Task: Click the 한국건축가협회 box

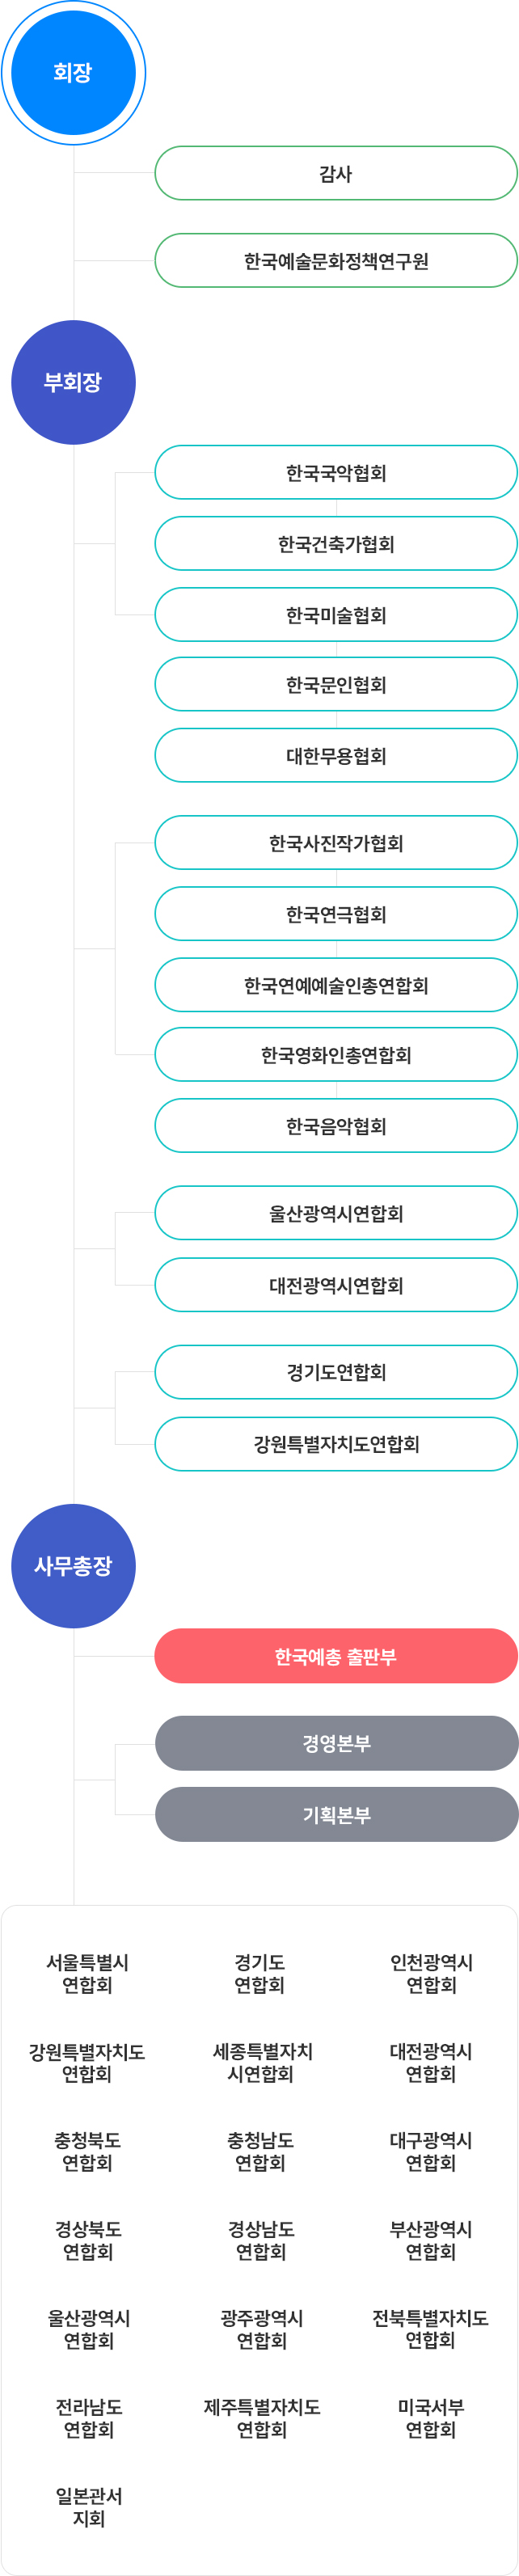Action: click(x=336, y=543)
